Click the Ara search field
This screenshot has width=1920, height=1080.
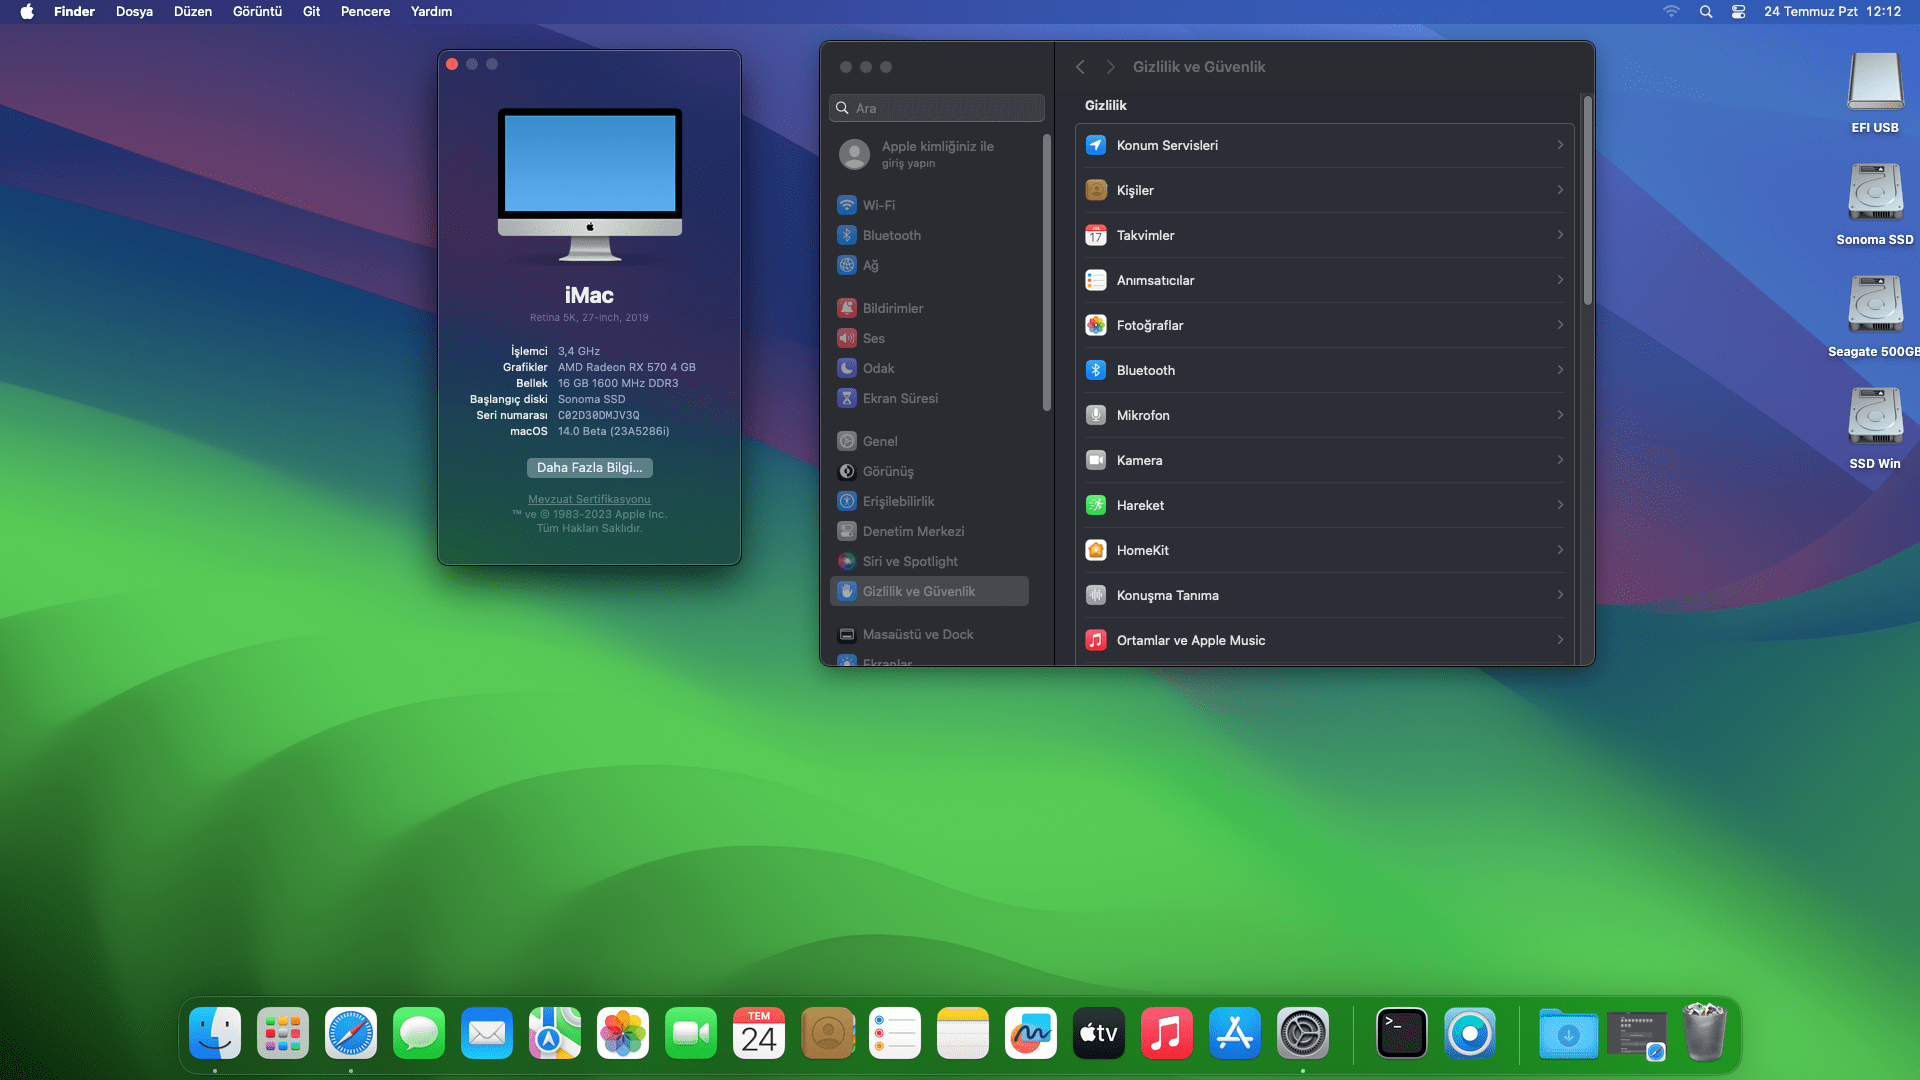[x=937, y=108]
